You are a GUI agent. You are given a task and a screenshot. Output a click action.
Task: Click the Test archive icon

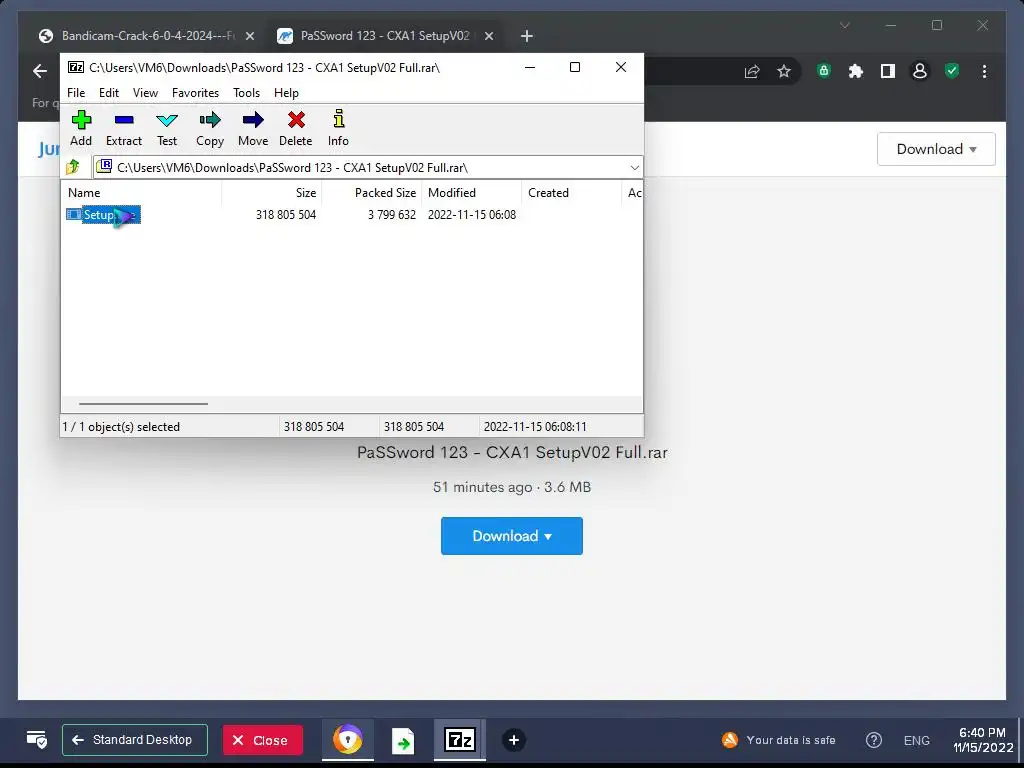tap(167, 129)
